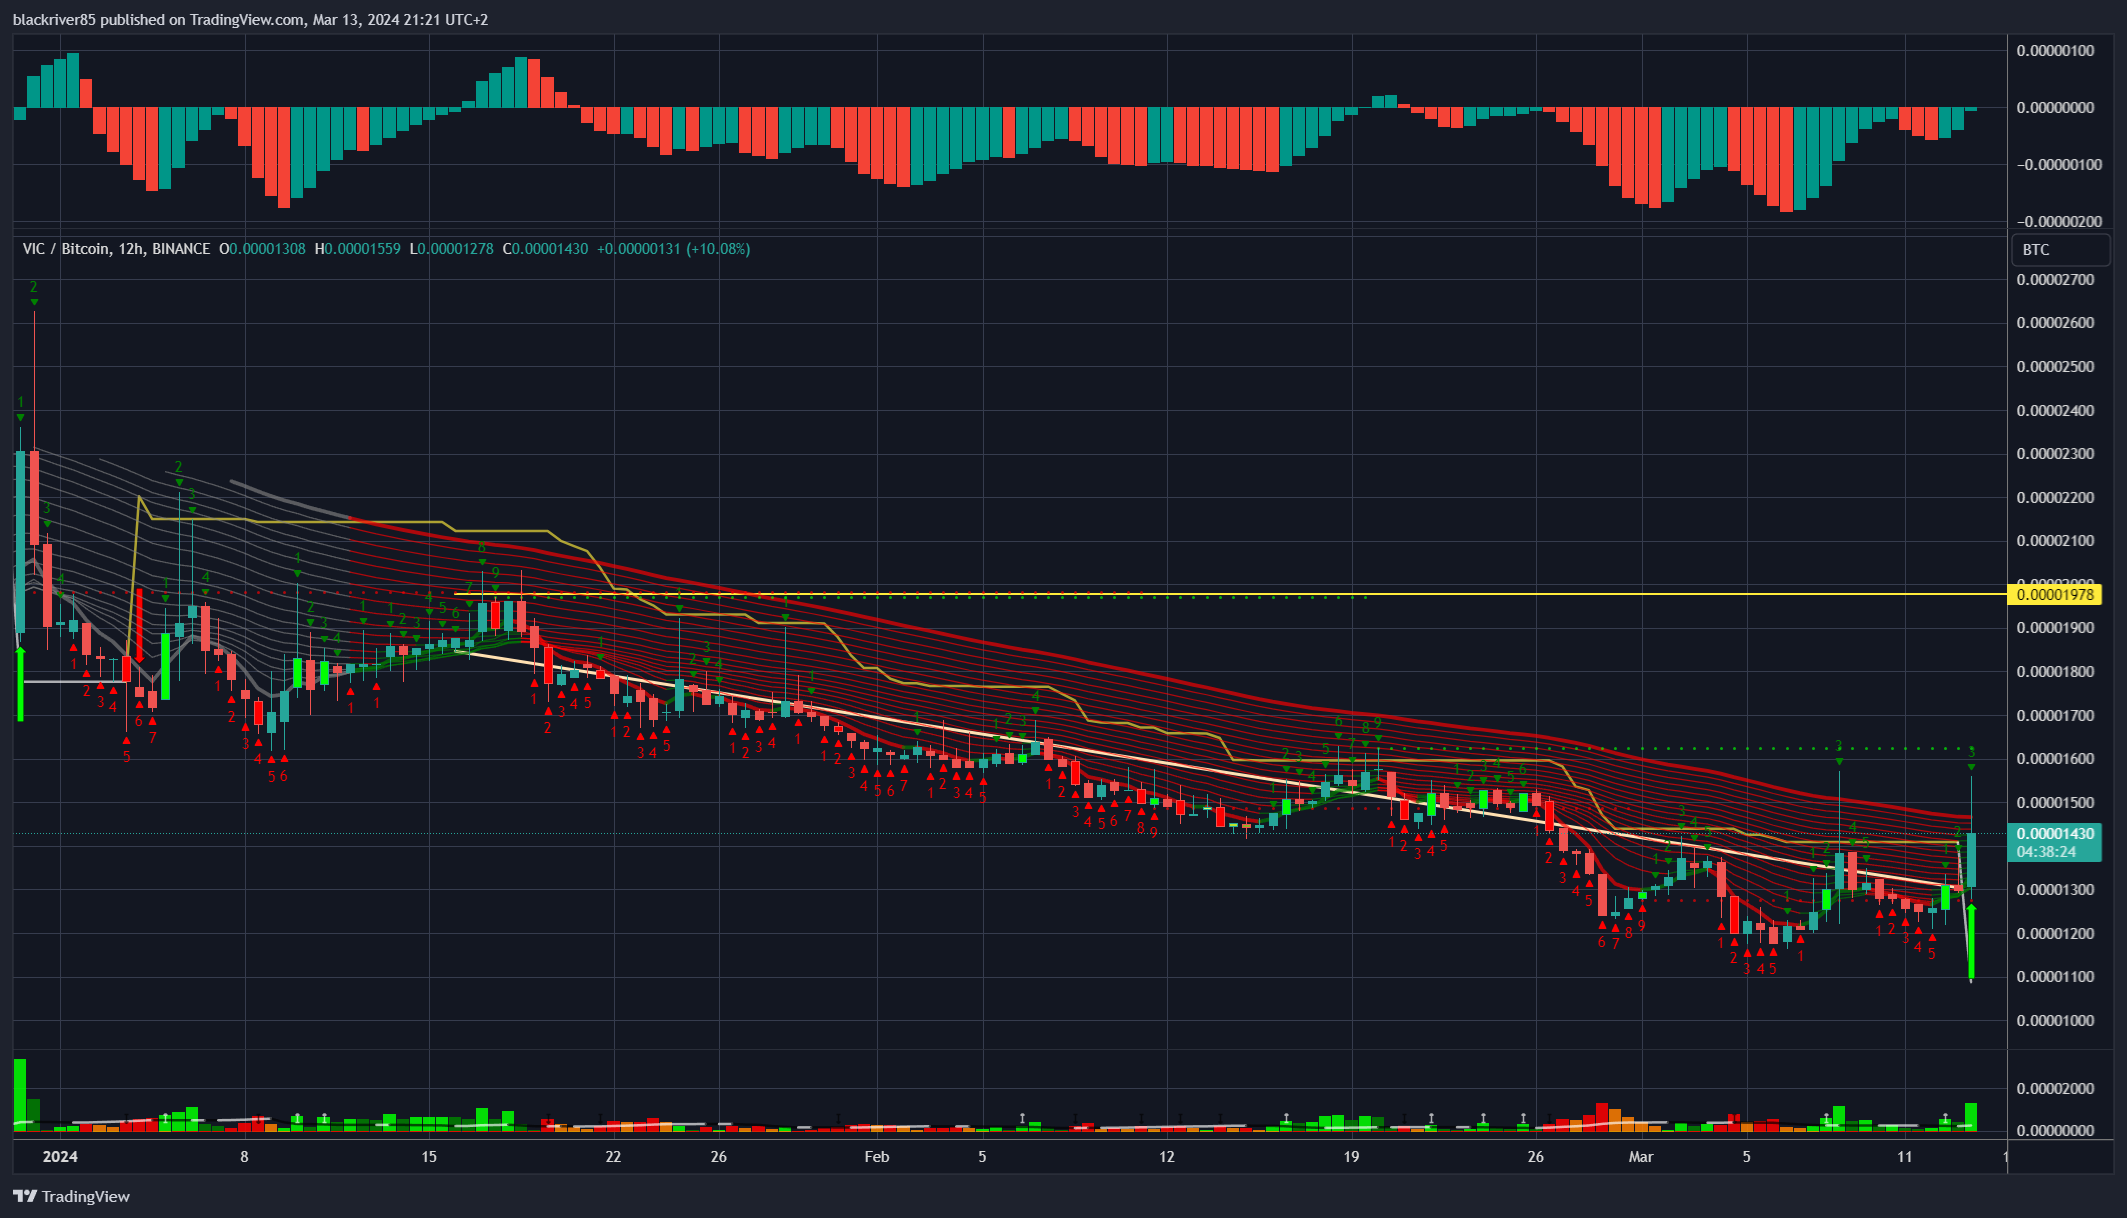Click the 0.00001000 price scale label
Viewport: 2127px width, 1218px height.
tap(2054, 1021)
